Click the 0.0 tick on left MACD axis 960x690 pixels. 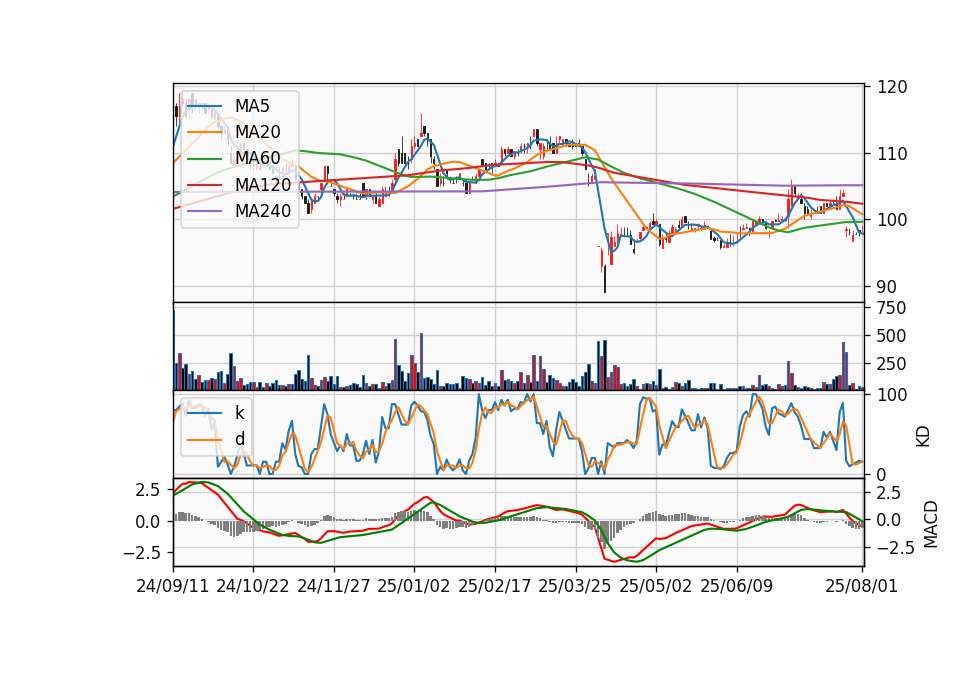[148, 522]
